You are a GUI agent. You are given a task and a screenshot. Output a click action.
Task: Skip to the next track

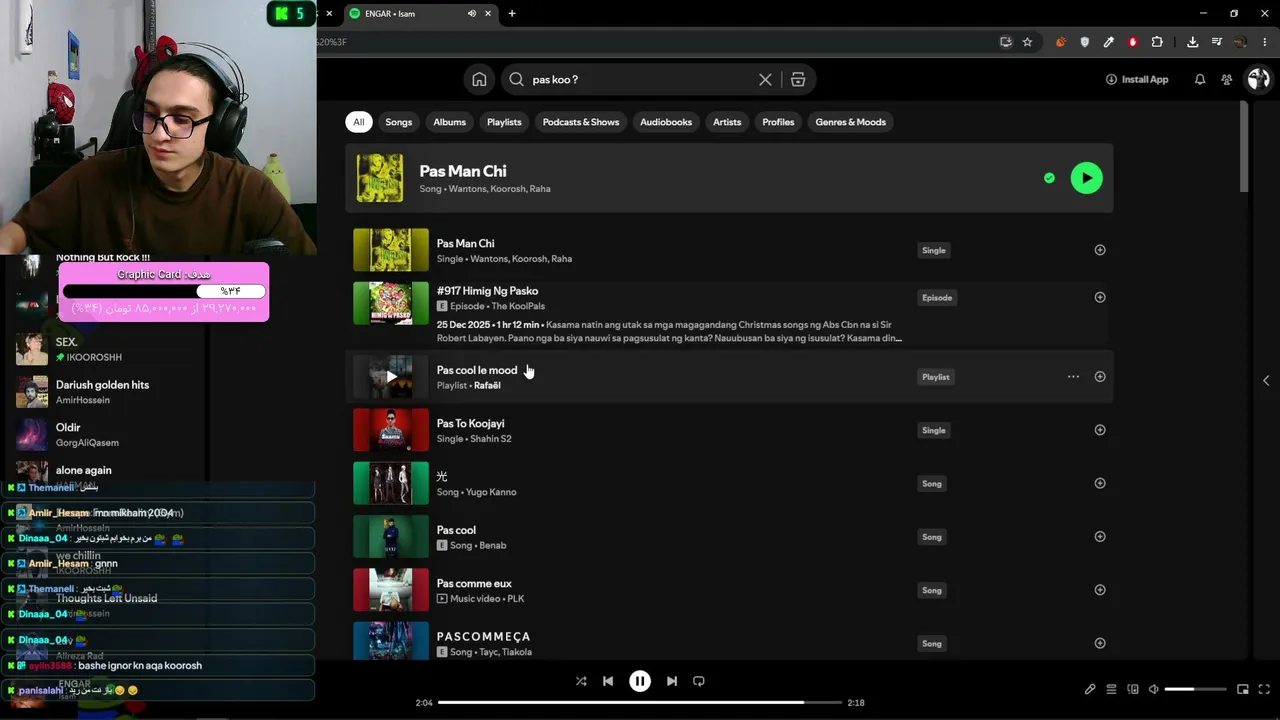pyautogui.click(x=672, y=681)
